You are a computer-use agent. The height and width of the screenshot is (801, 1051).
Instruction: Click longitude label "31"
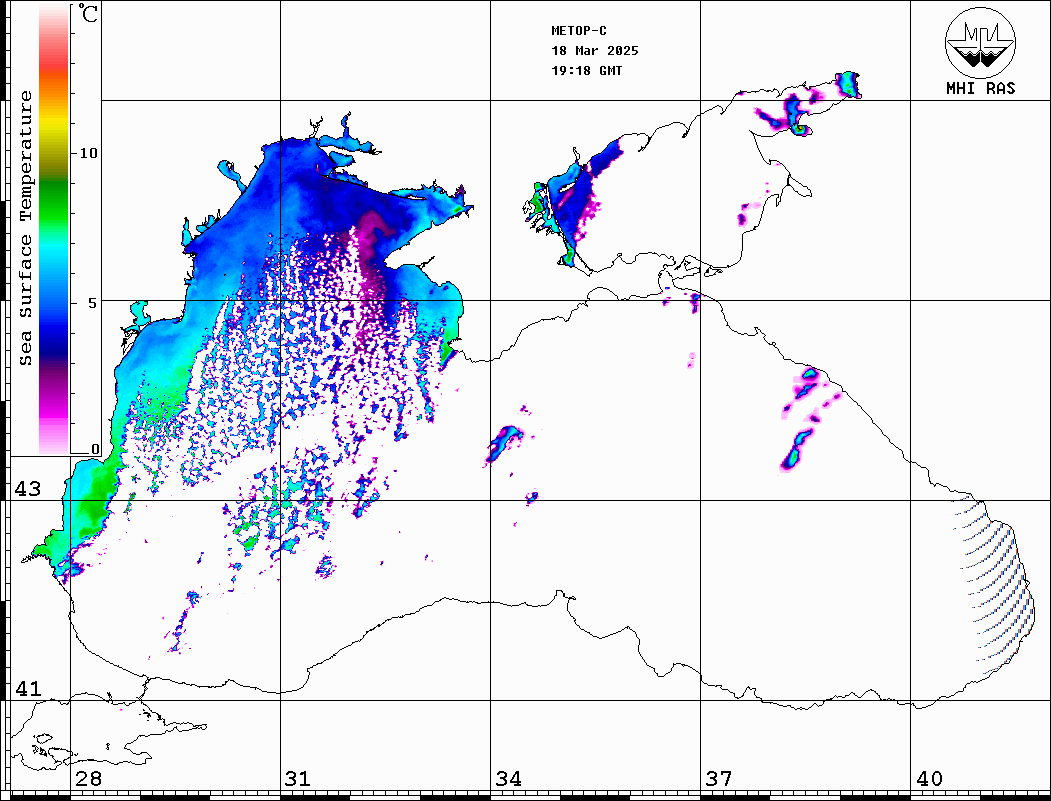(298, 778)
